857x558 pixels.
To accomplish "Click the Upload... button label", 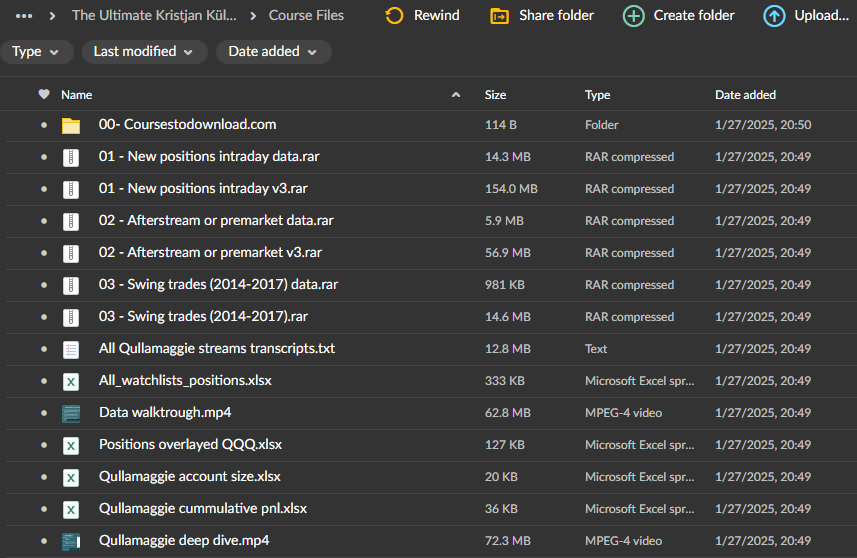I will [821, 15].
